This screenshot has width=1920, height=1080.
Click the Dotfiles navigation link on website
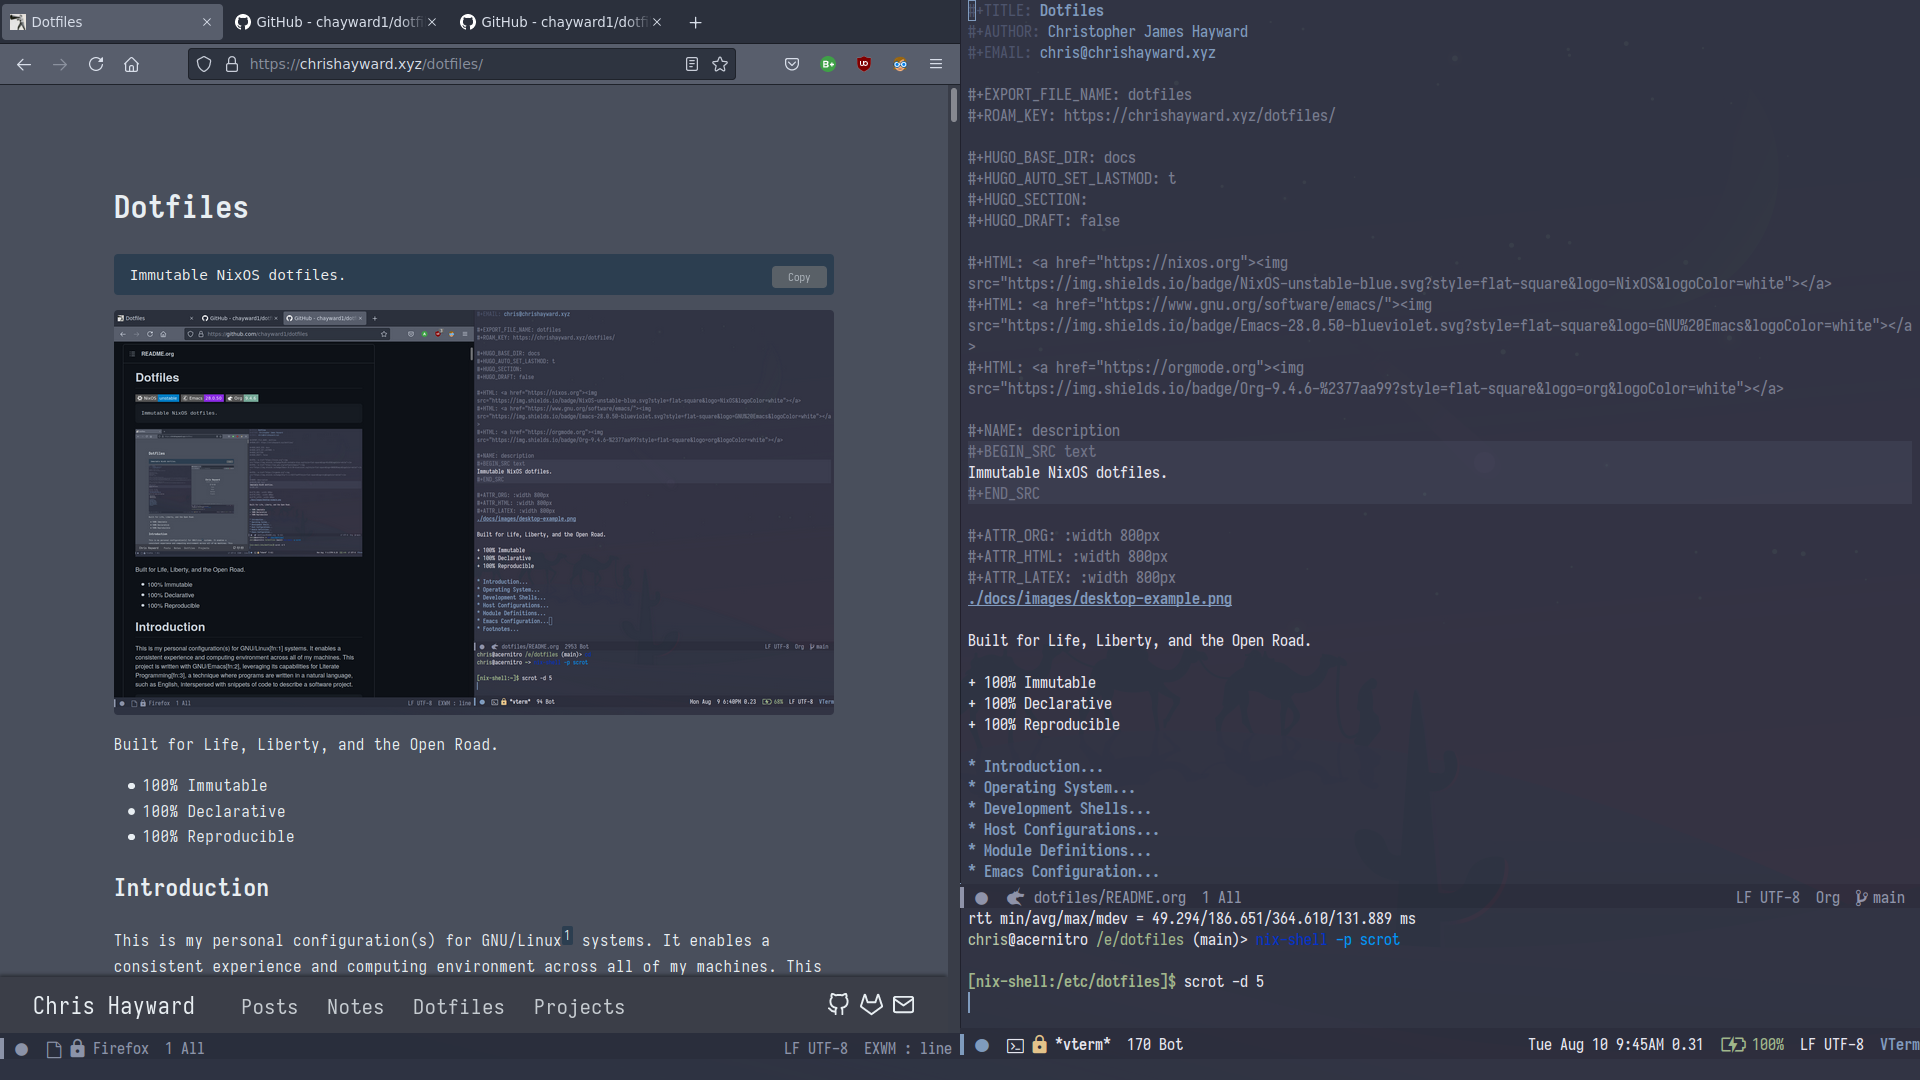(x=458, y=1006)
